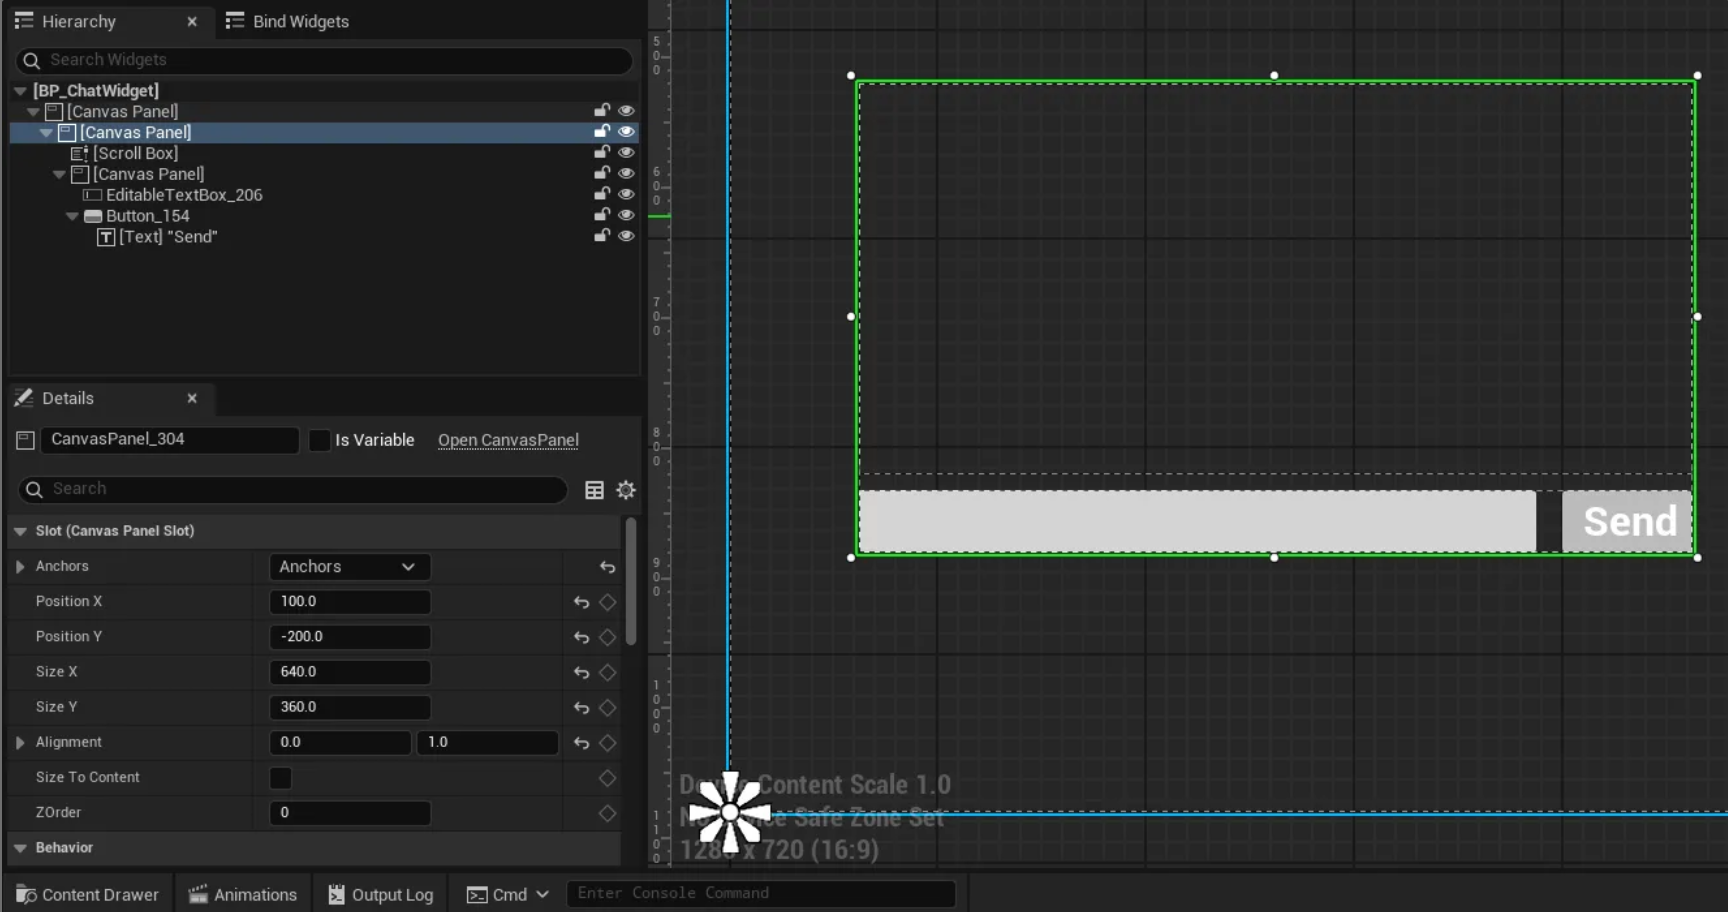This screenshot has width=1728, height=912.
Task: Collapse the Behavior section
Action: [20, 849]
